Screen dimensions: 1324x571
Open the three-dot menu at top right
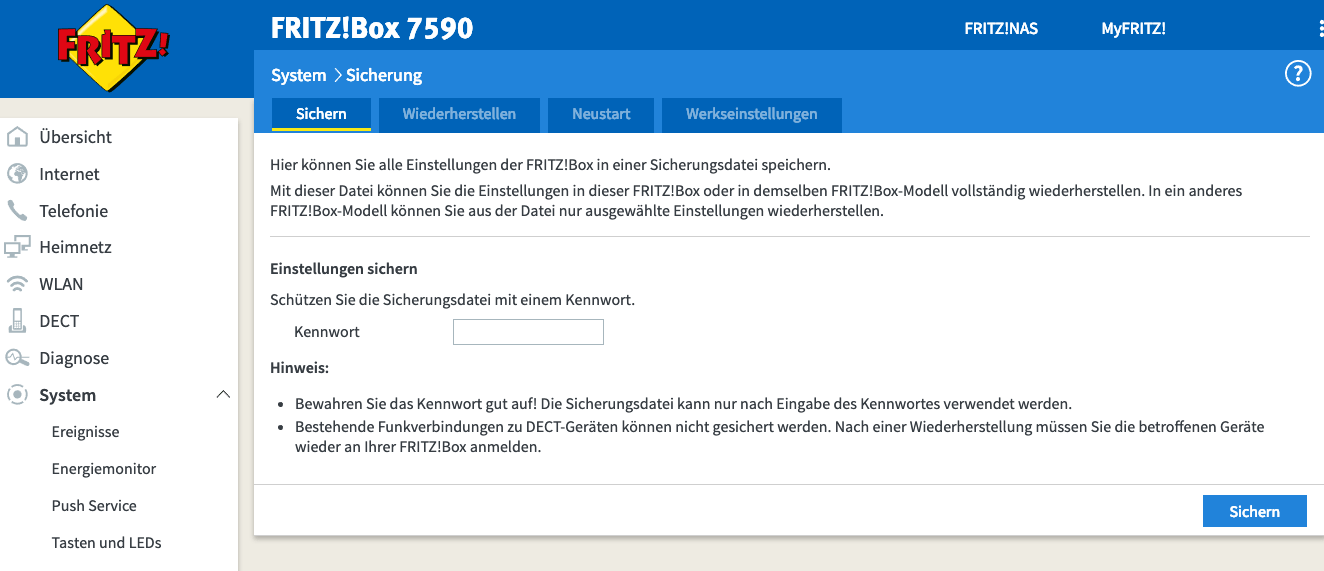[1320, 29]
